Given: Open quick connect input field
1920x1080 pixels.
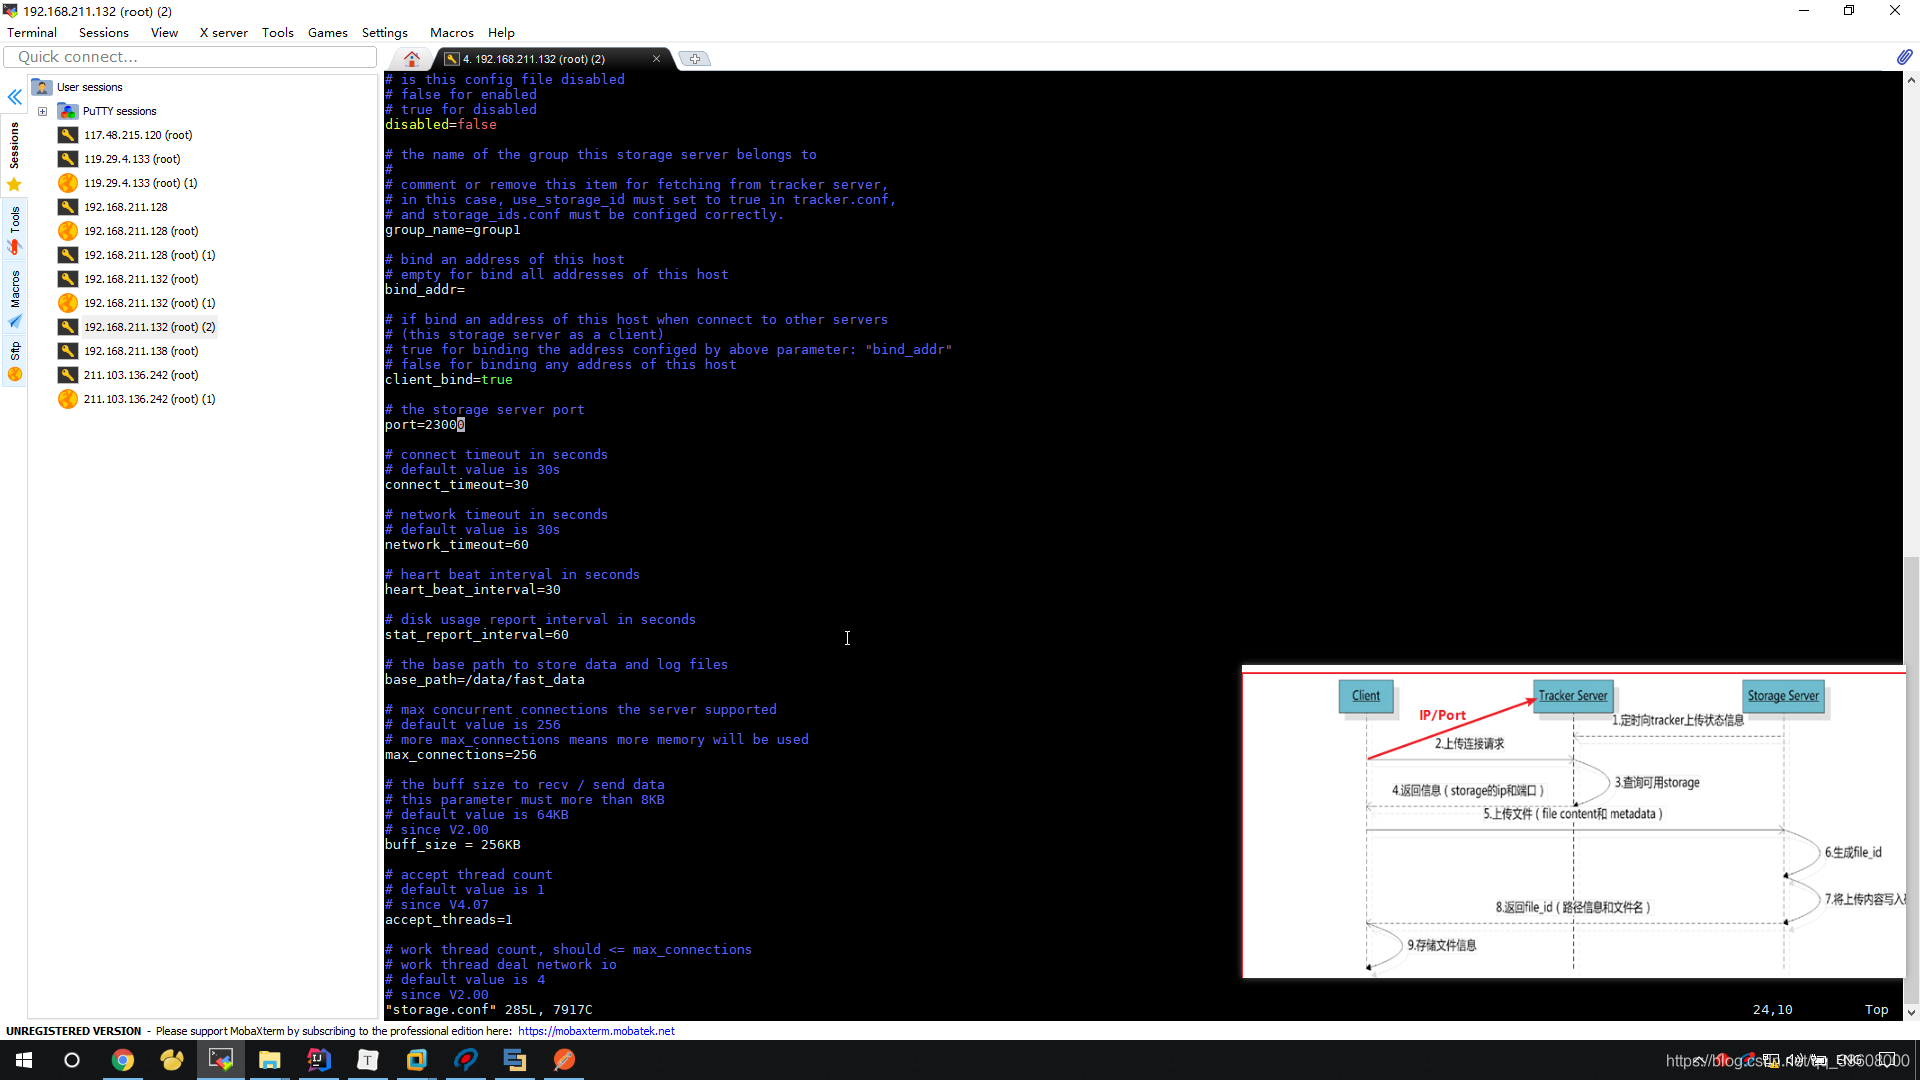Looking at the screenshot, I should (x=195, y=57).
